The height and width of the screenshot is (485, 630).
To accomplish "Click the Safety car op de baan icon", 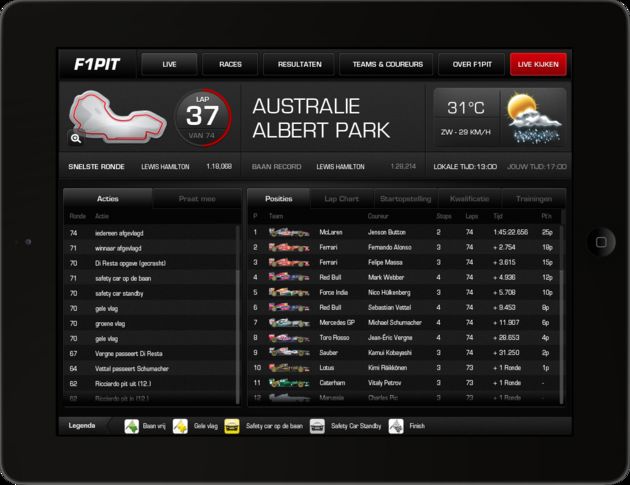I will click(231, 426).
